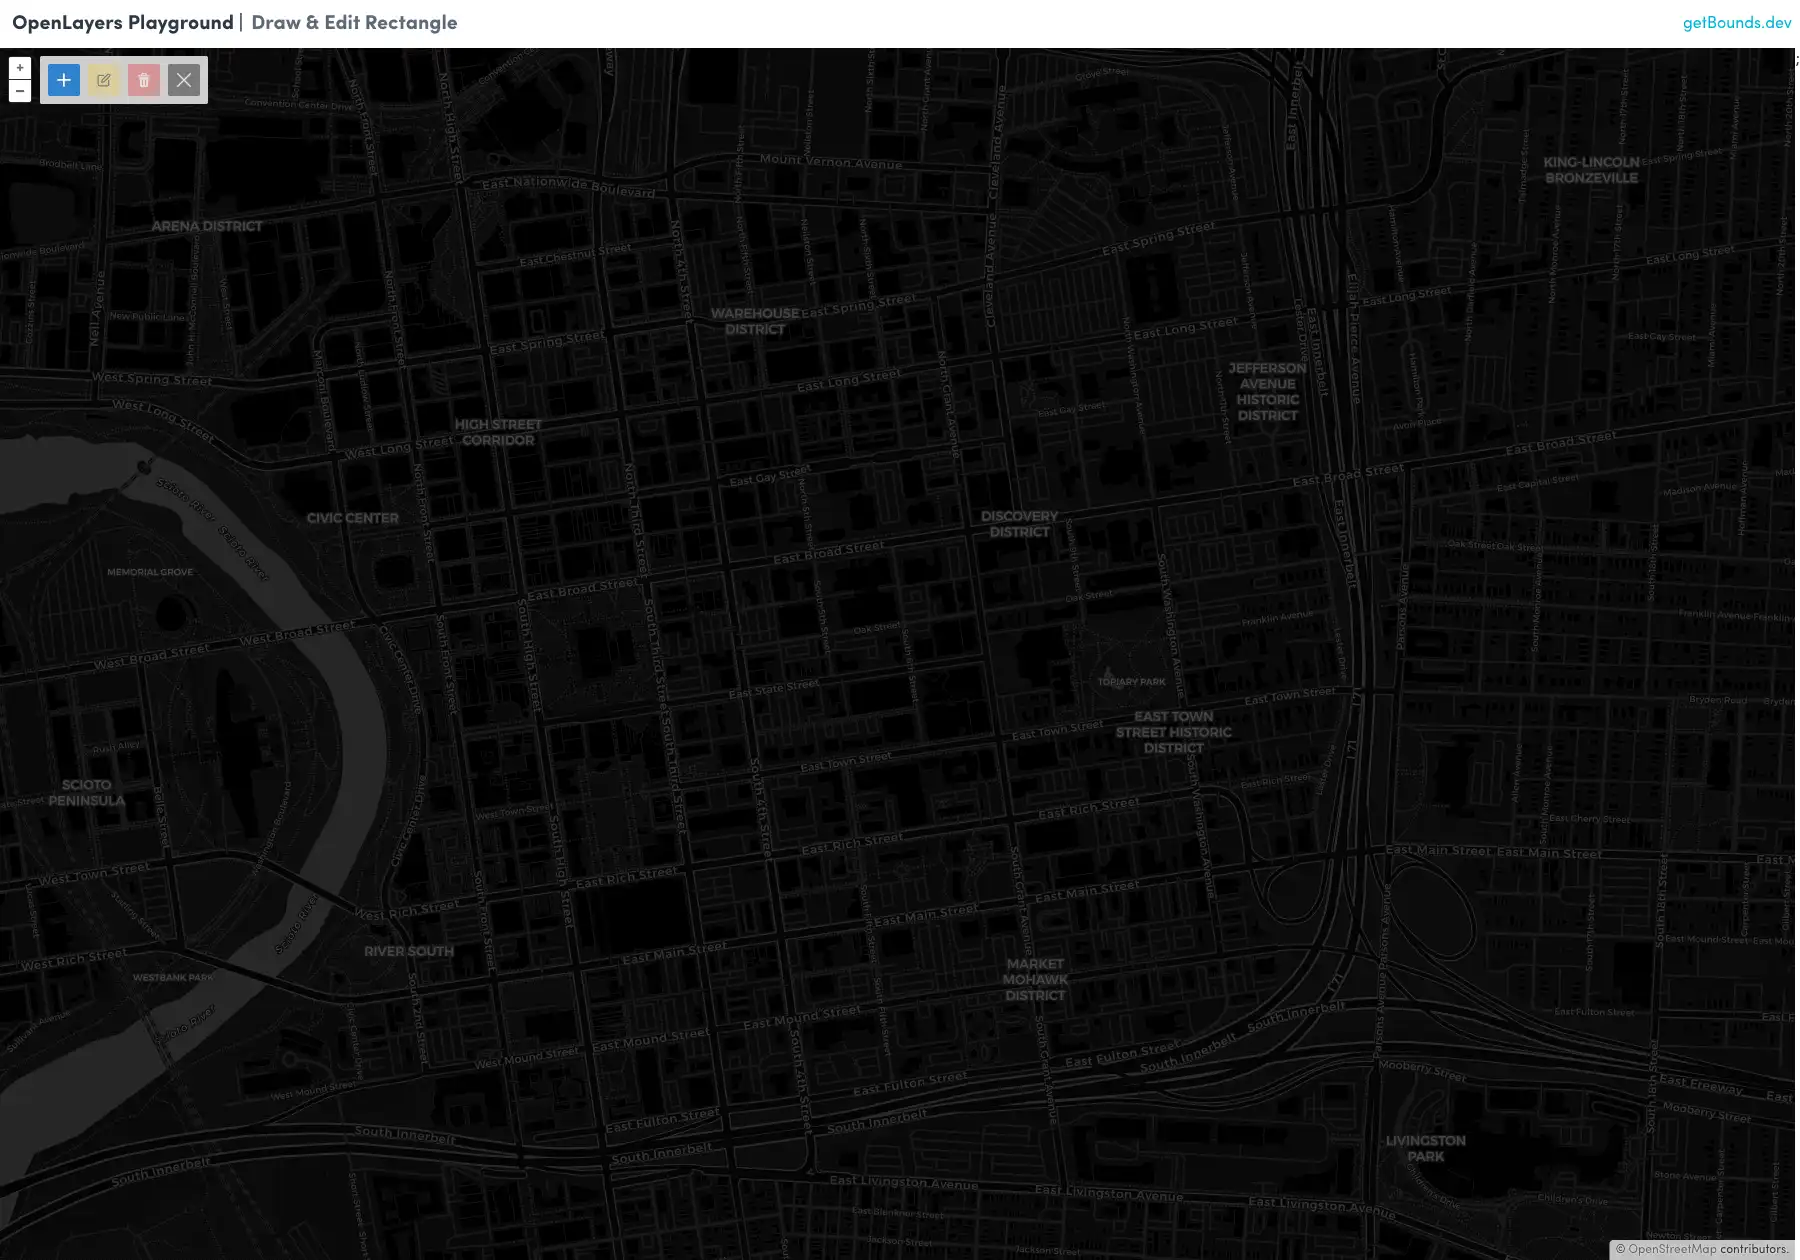Open the getBounds.dev link
The image size is (1800, 1260).
pyautogui.click(x=1736, y=22)
